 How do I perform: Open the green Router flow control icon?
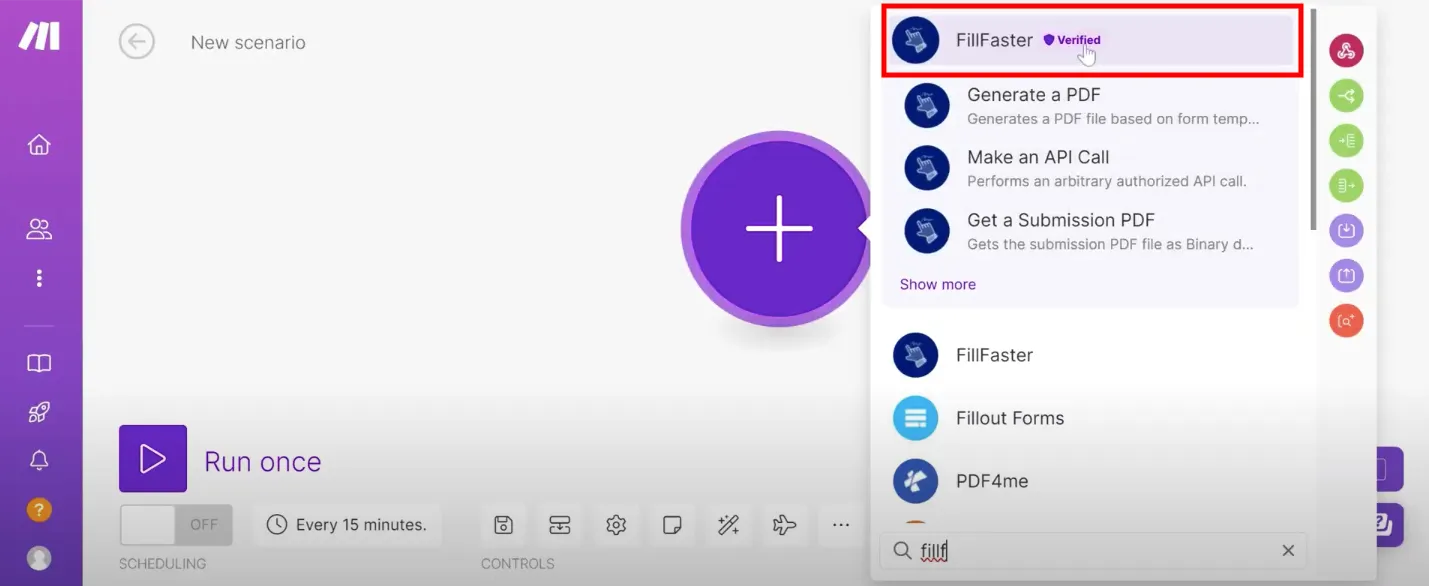coord(1346,96)
